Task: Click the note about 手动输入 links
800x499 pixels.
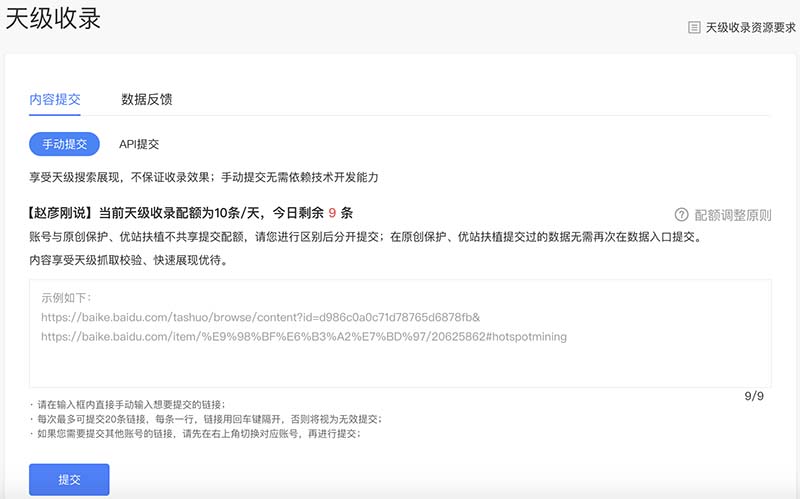Action: click(x=128, y=404)
